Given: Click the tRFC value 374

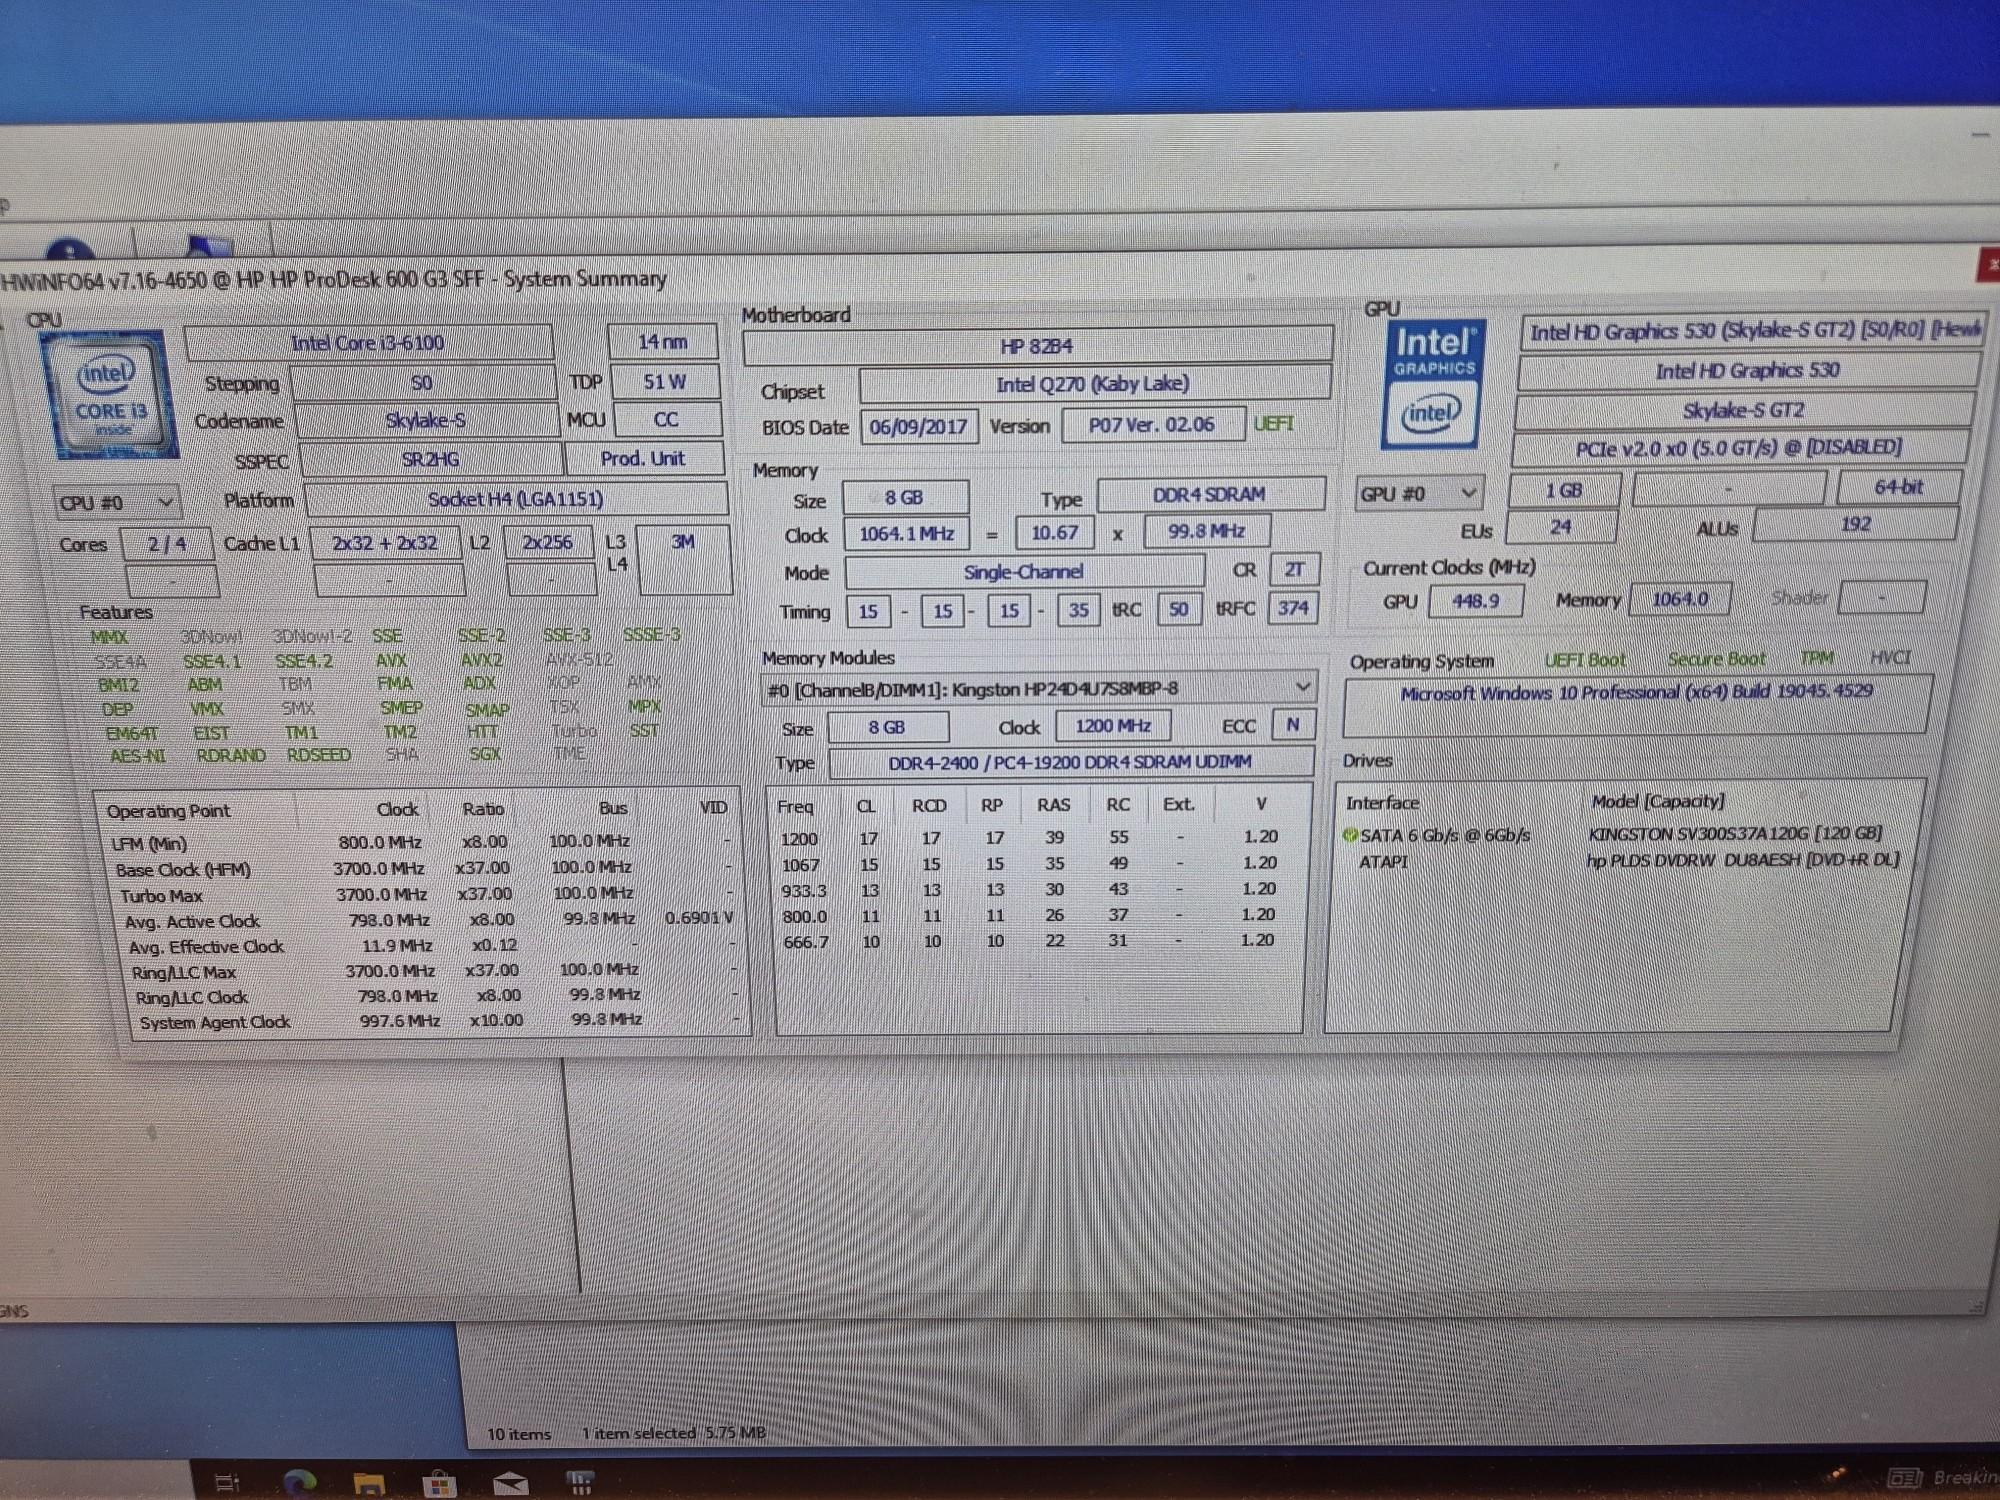Looking at the screenshot, I should point(1293,608).
